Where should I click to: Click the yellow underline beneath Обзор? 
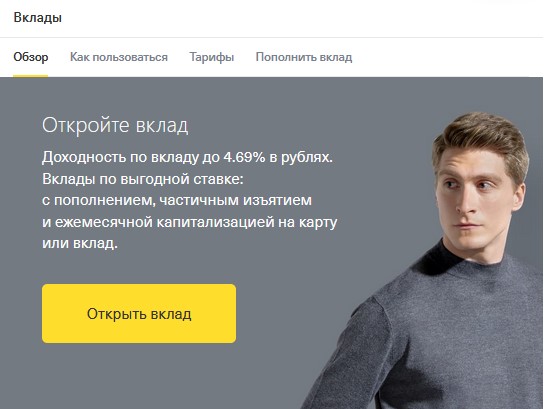31,76
